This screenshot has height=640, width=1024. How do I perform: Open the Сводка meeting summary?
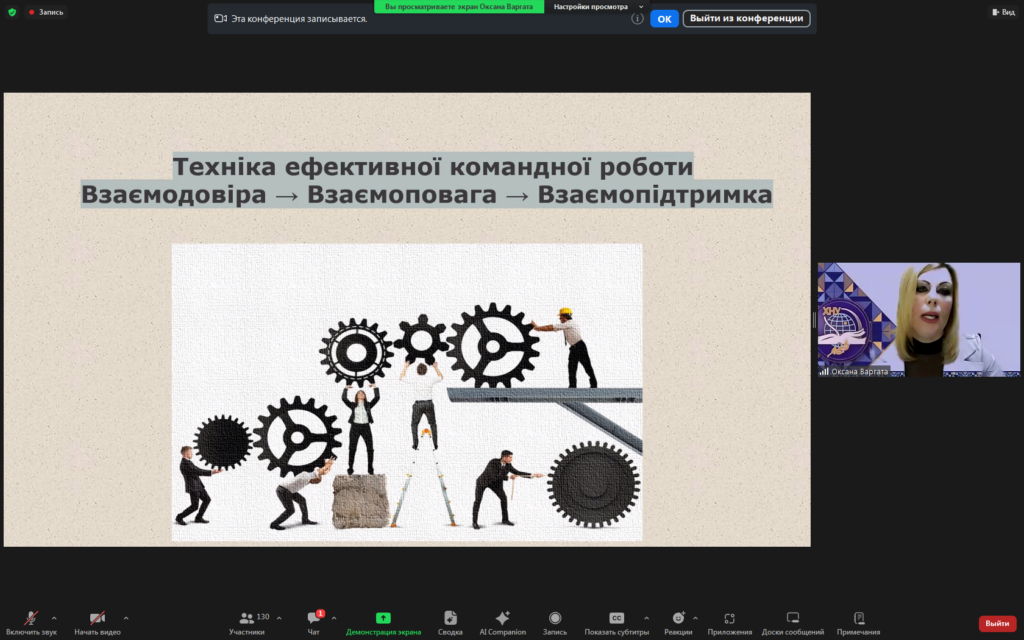coord(450,619)
